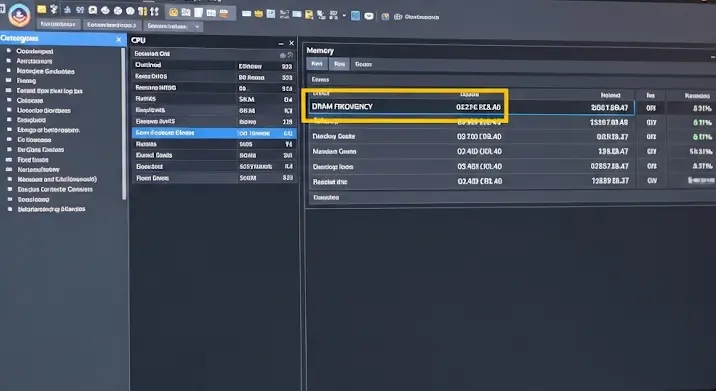Image resolution: width=716 pixels, height=391 pixels.
Task: Select the DRAM FREQUENCY row in Memory panel
Action: (x=471, y=107)
